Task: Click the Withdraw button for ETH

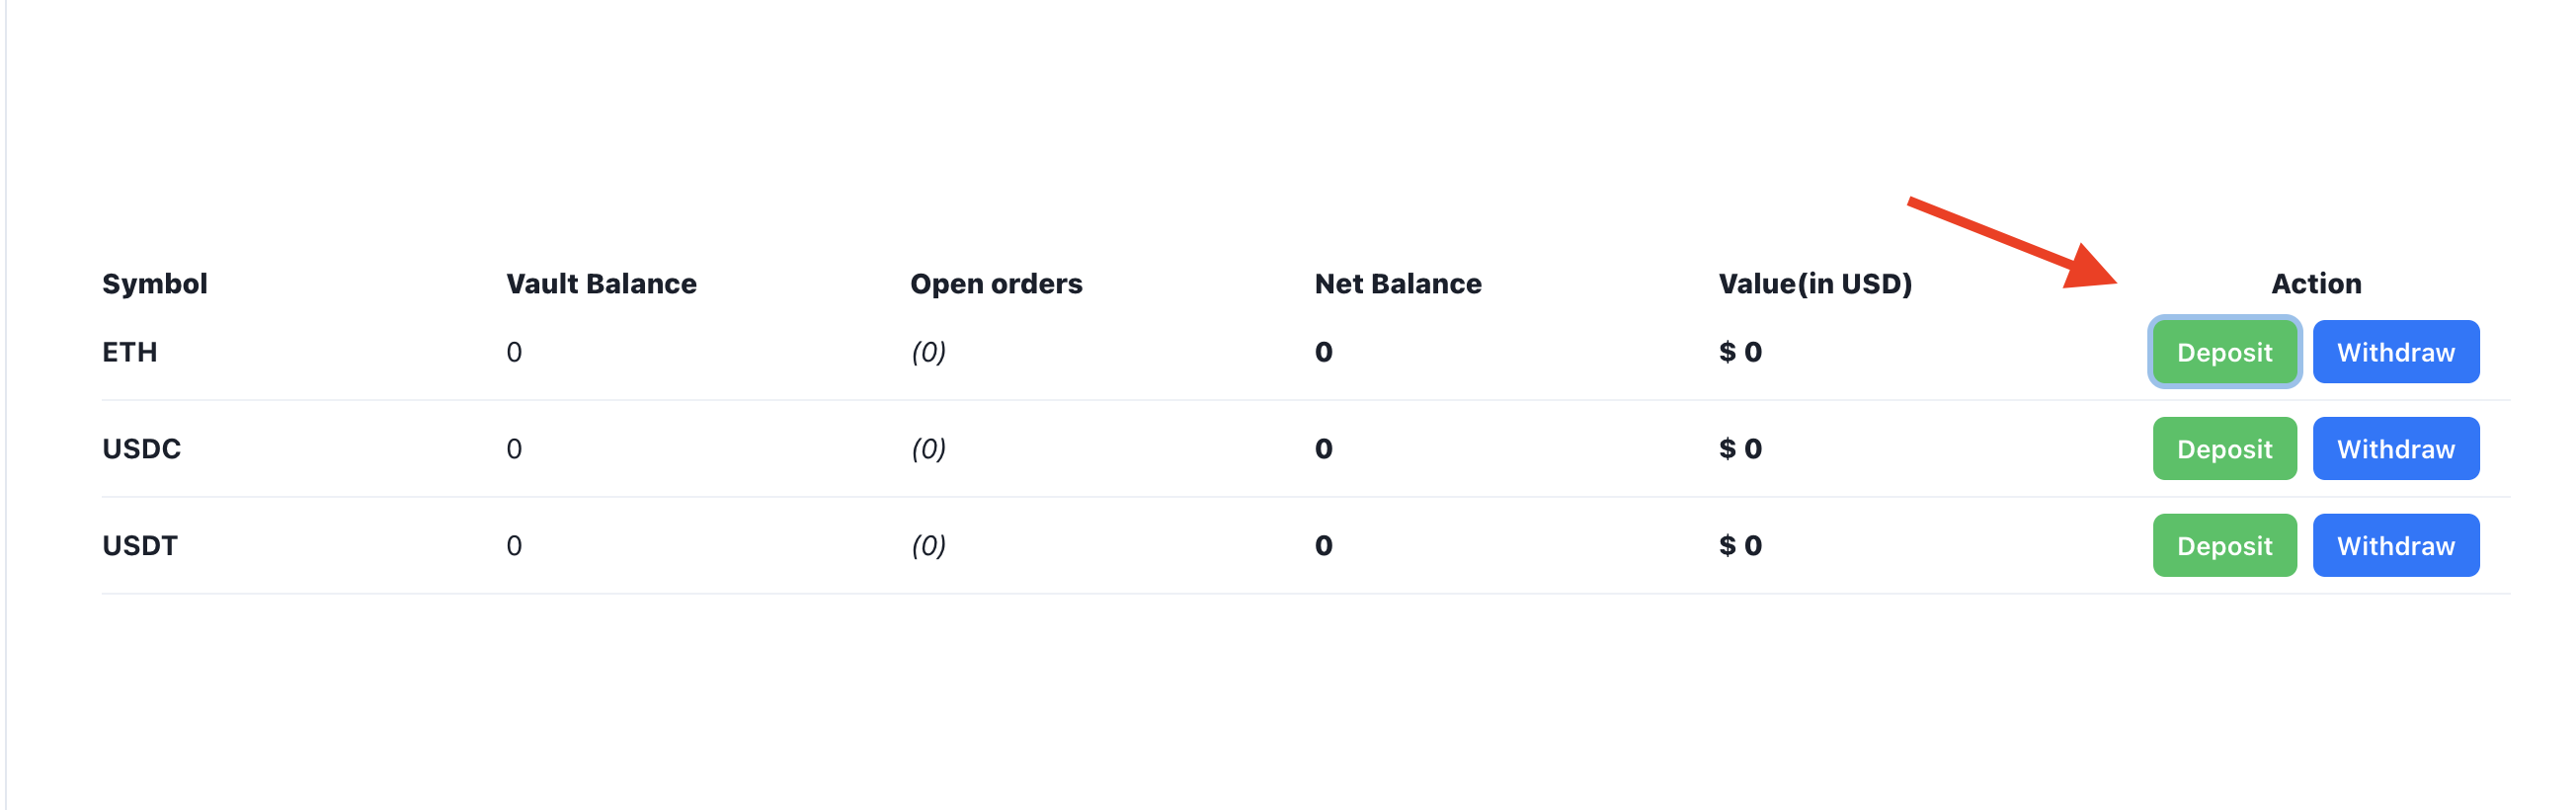Action: click(x=2395, y=352)
